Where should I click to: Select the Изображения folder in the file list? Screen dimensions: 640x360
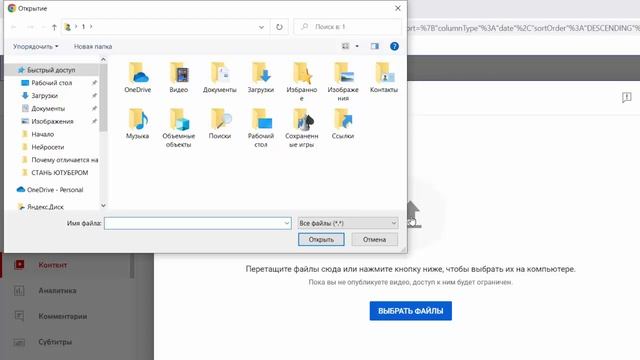(343, 82)
